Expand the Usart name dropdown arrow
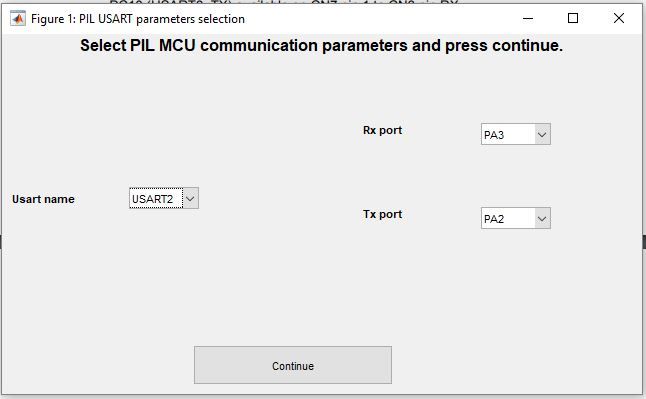The image size is (646, 399). point(190,198)
